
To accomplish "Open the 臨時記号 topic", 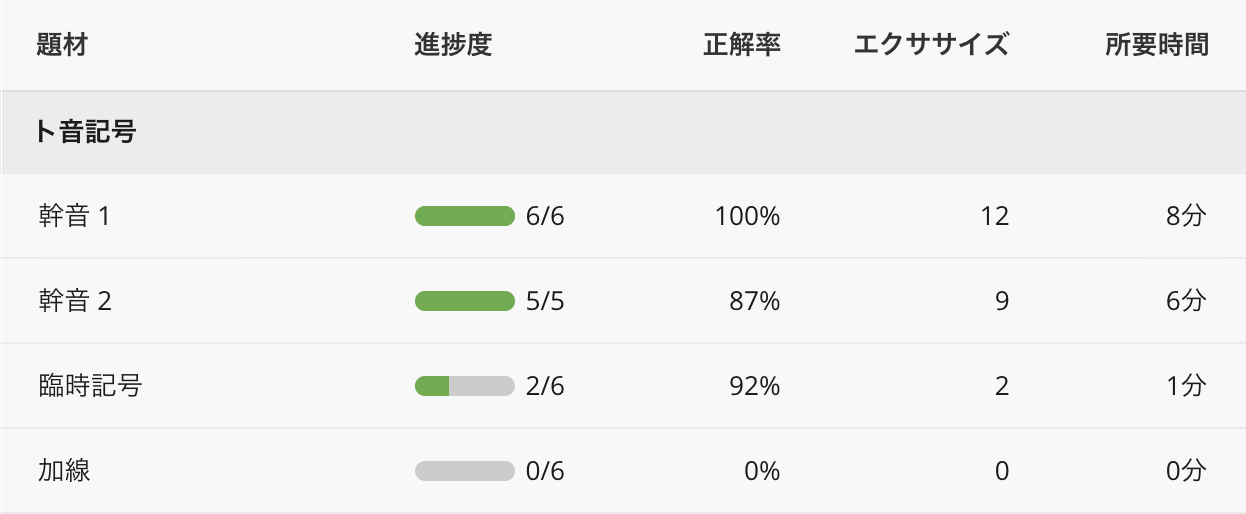I will click(x=89, y=386).
